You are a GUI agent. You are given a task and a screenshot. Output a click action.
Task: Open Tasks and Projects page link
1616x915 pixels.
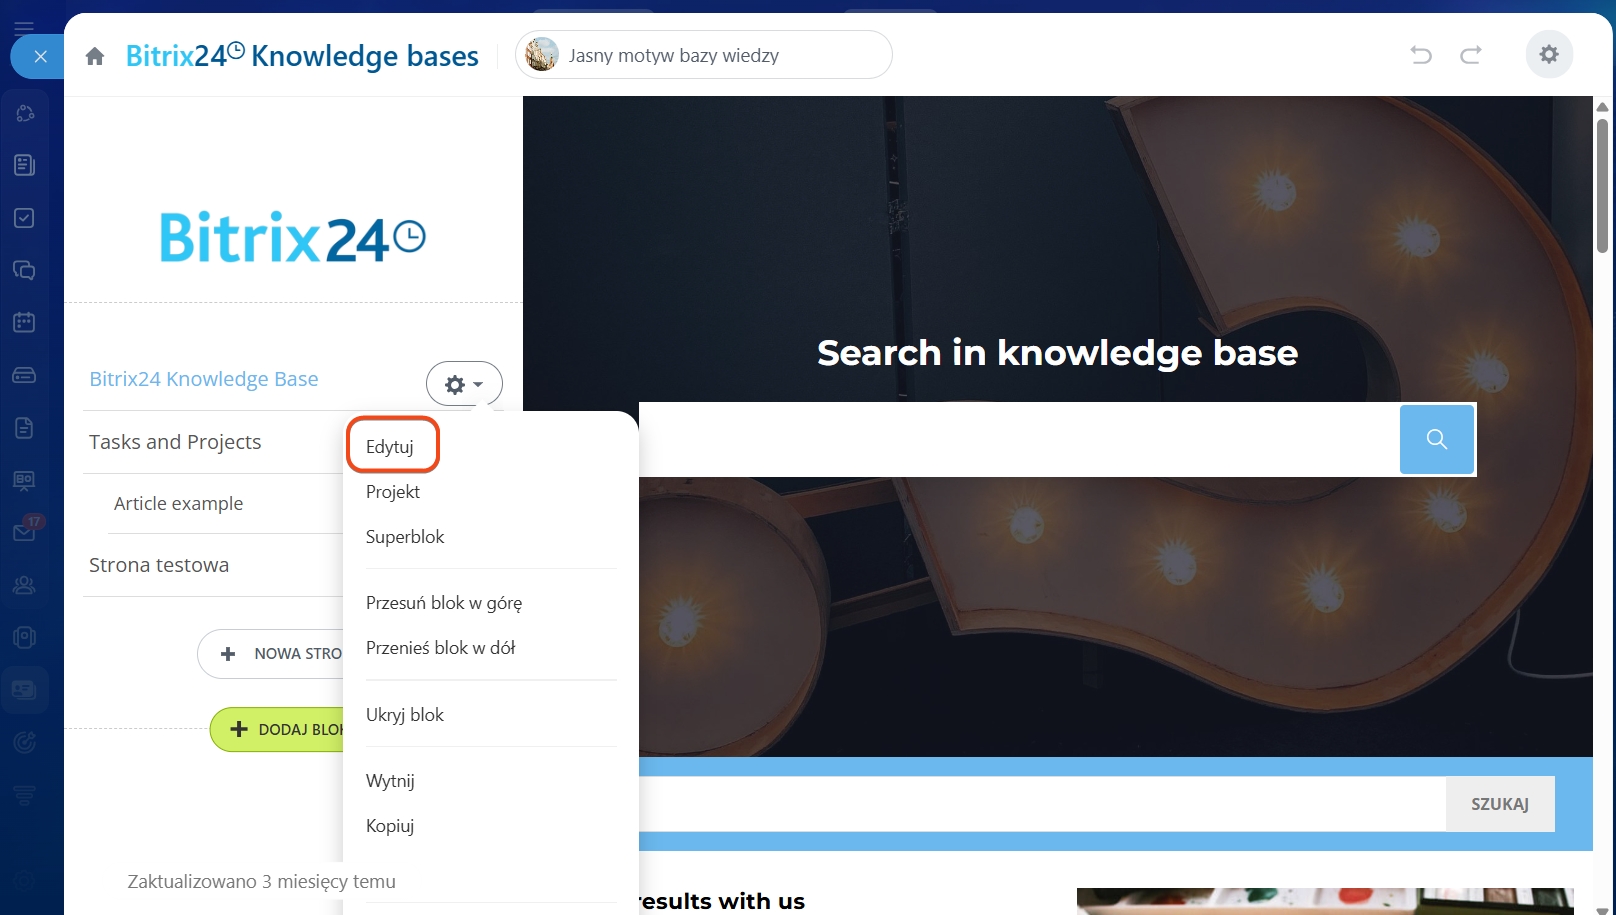pyautogui.click(x=175, y=442)
